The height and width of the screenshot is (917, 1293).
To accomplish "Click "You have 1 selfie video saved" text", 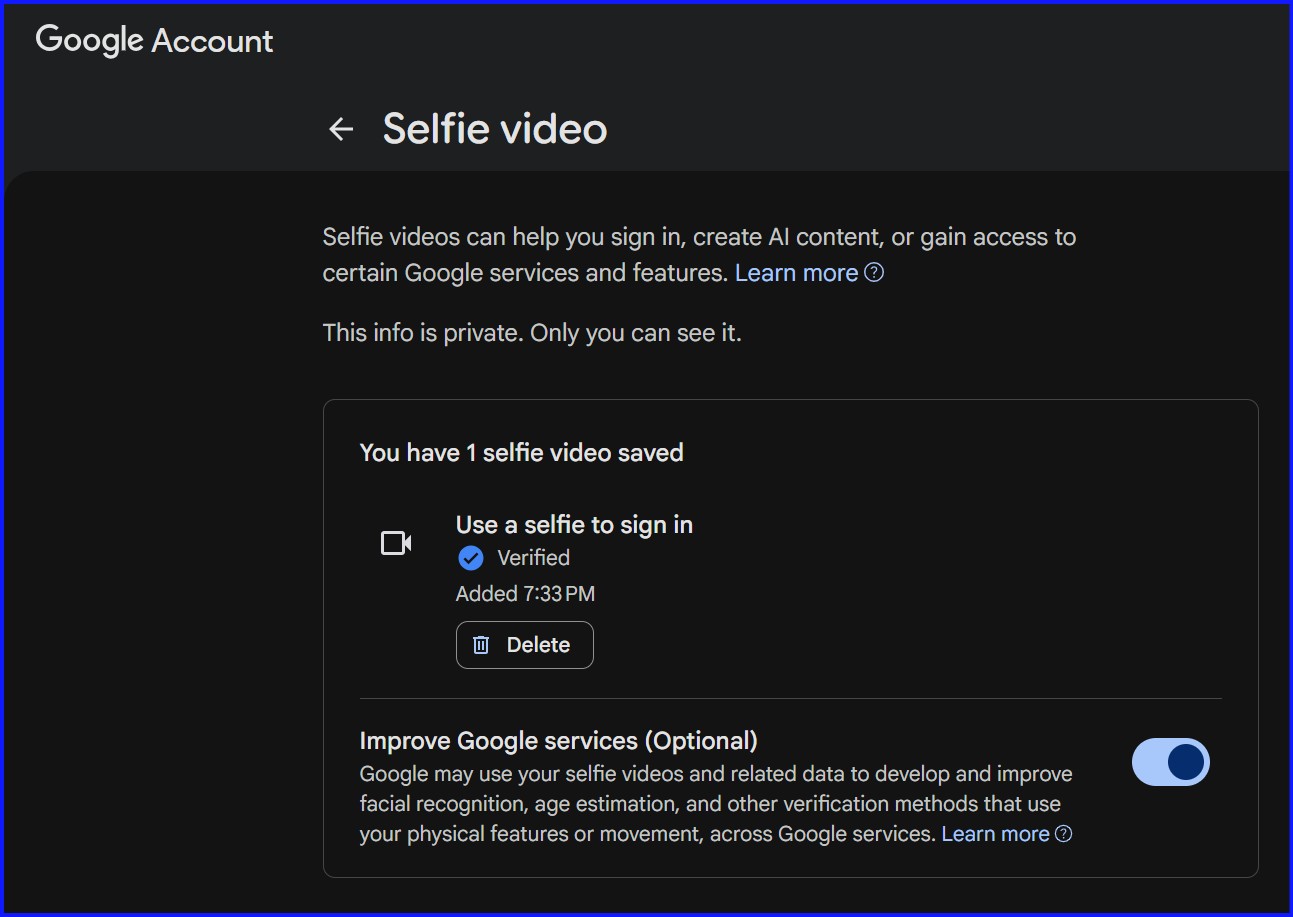I will pos(521,453).
